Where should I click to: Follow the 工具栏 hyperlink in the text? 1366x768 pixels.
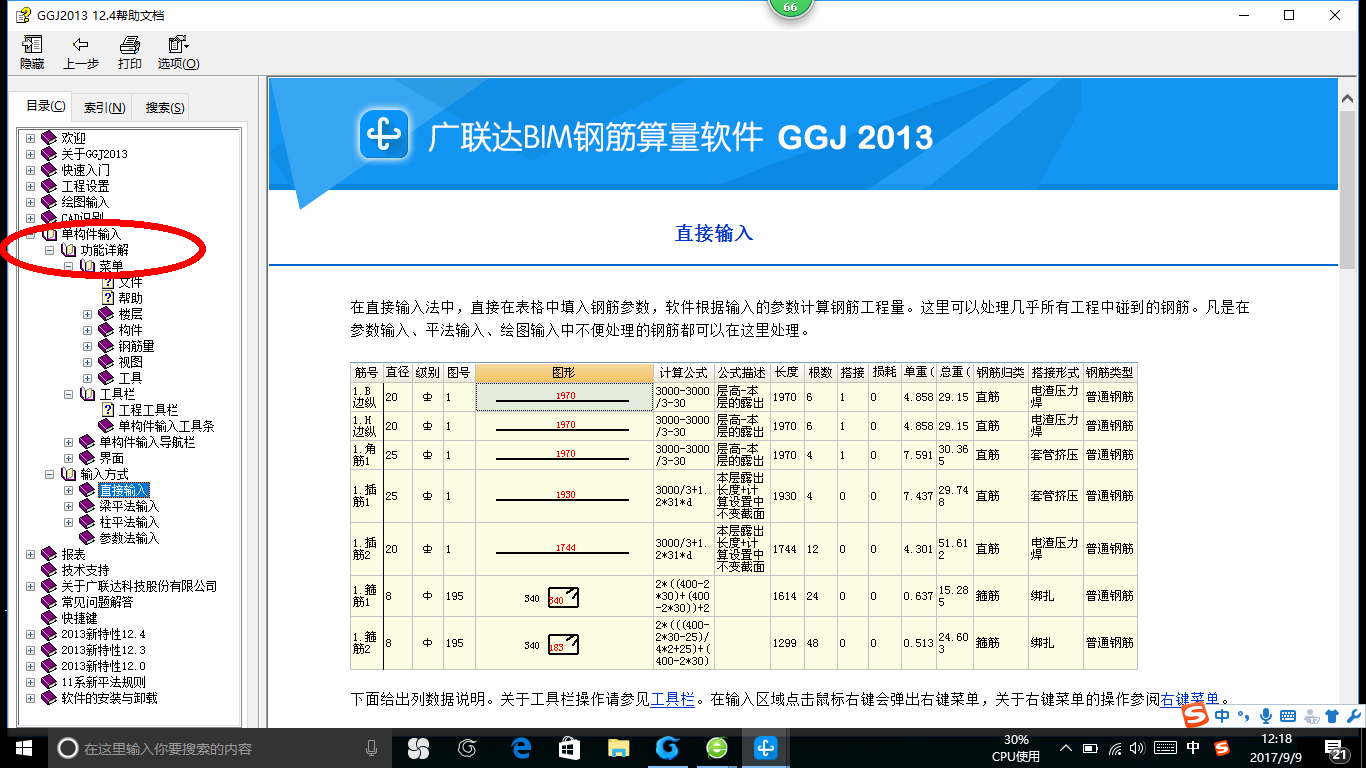[672, 699]
